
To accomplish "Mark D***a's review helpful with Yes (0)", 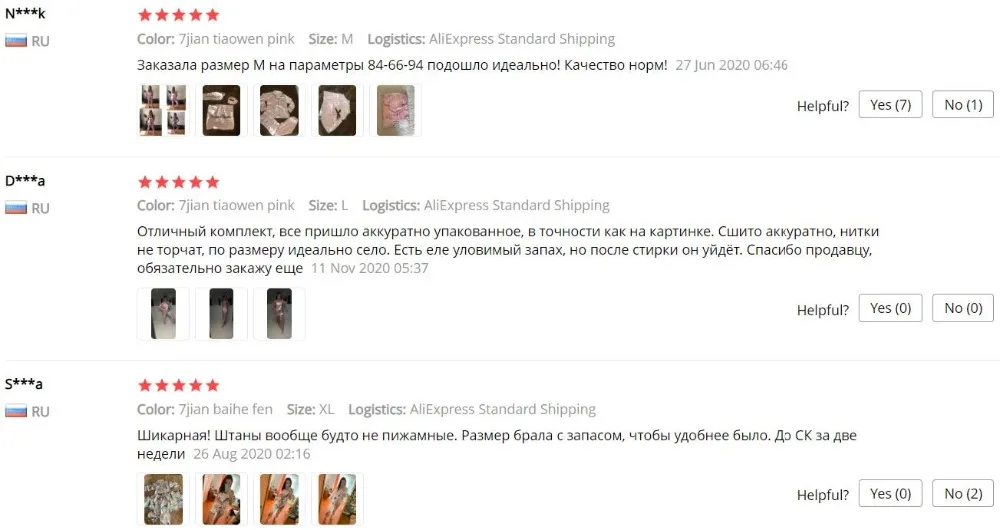I will 890,308.
